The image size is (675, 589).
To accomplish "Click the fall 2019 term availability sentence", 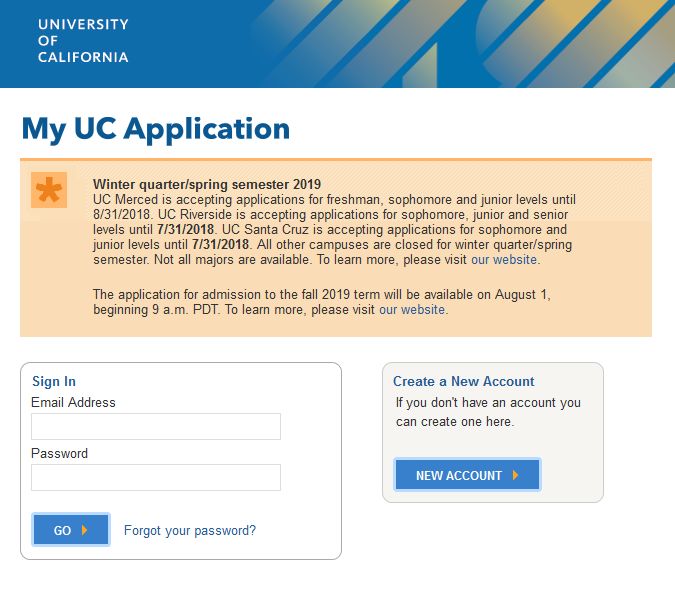I will coord(322,302).
